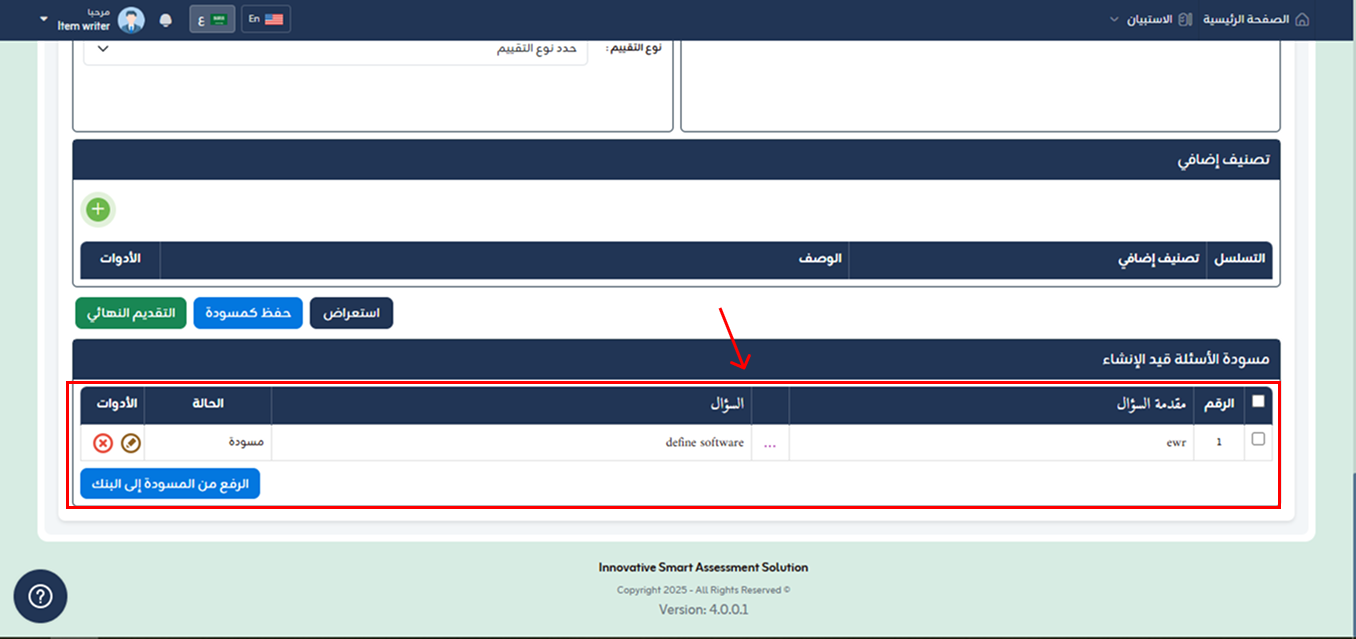
Task: Click the 'ewr' question introduction cell
Action: (991, 443)
